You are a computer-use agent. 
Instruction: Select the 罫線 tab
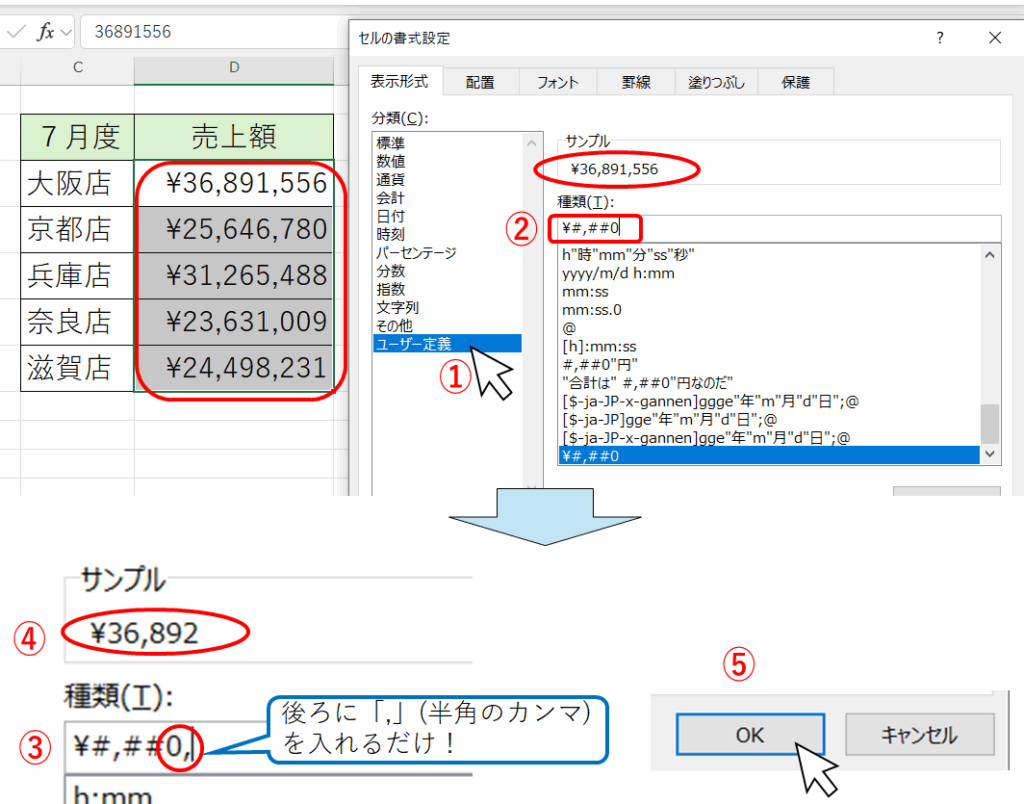tap(636, 83)
